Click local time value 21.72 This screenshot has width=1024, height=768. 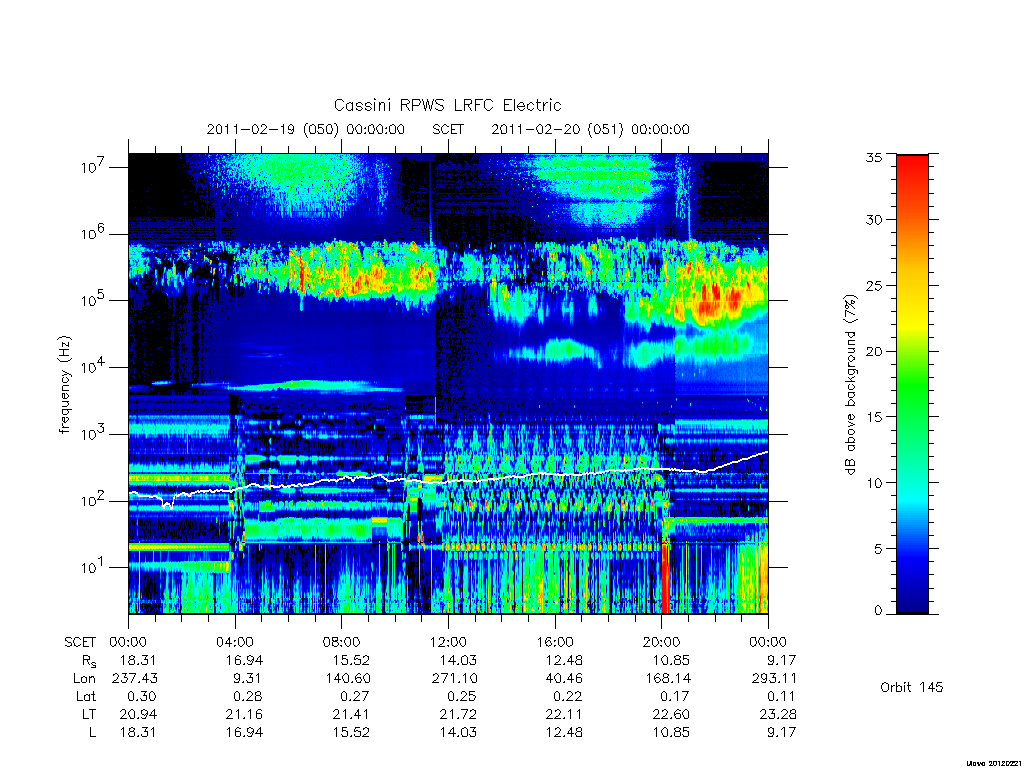click(458, 714)
